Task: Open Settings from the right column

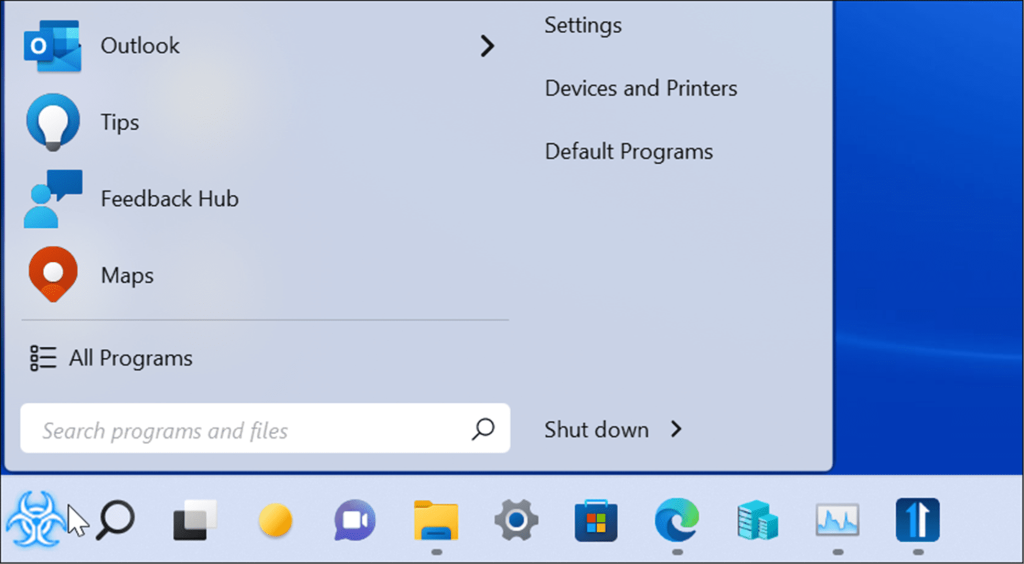Action: click(x=583, y=25)
